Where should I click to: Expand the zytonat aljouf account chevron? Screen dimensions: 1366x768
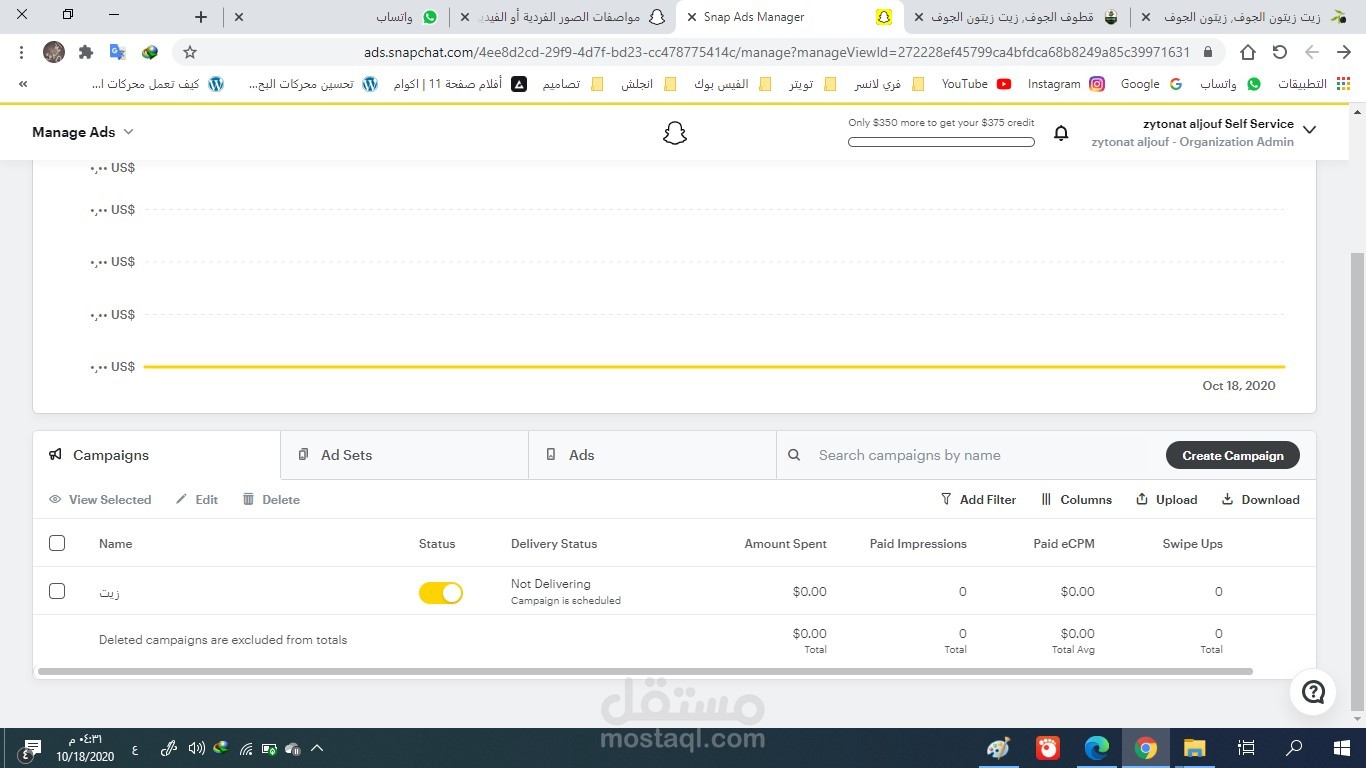[1309, 130]
